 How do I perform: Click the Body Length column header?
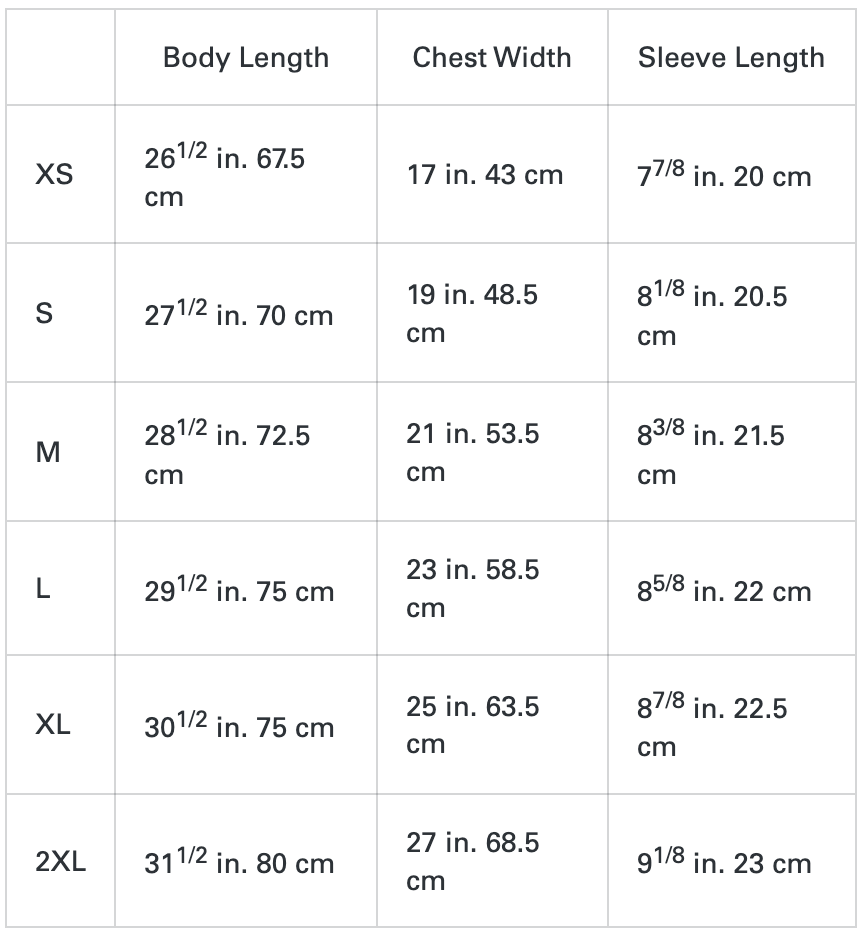pyautogui.click(x=245, y=58)
